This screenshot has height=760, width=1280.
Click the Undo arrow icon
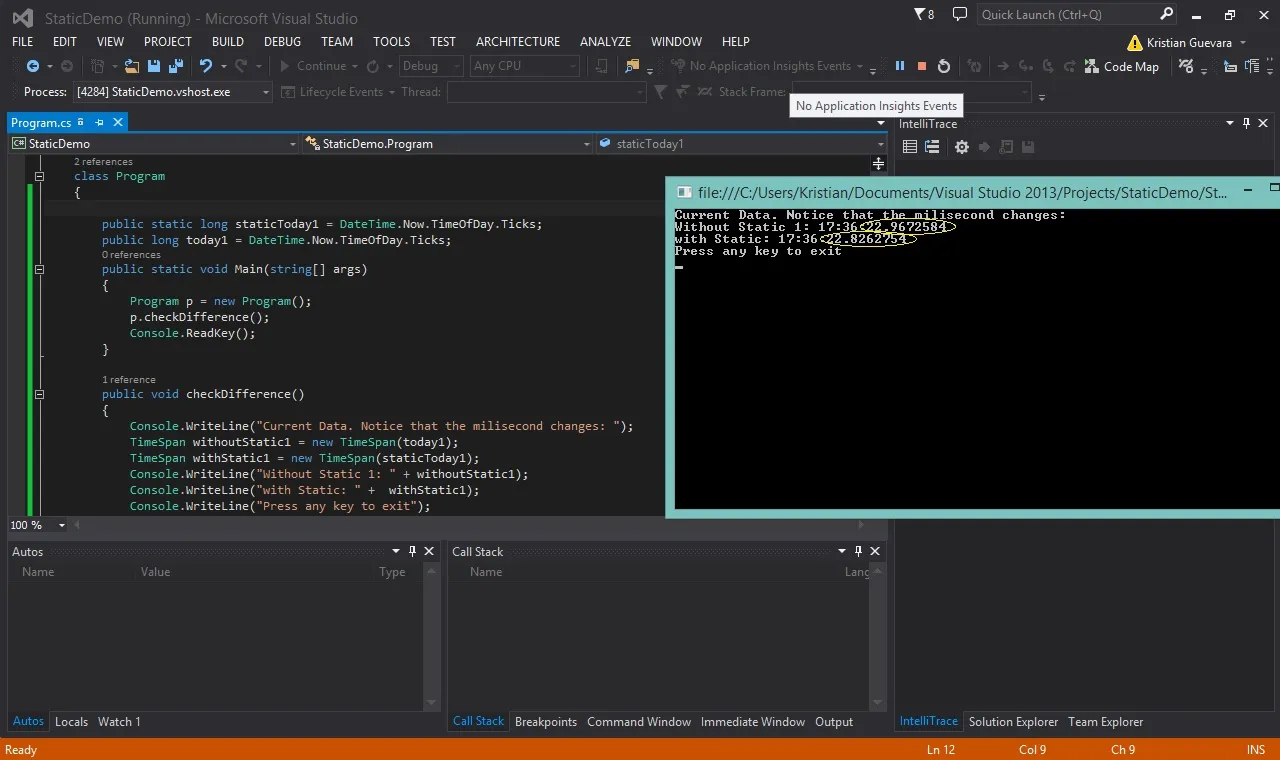[x=206, y=66]
